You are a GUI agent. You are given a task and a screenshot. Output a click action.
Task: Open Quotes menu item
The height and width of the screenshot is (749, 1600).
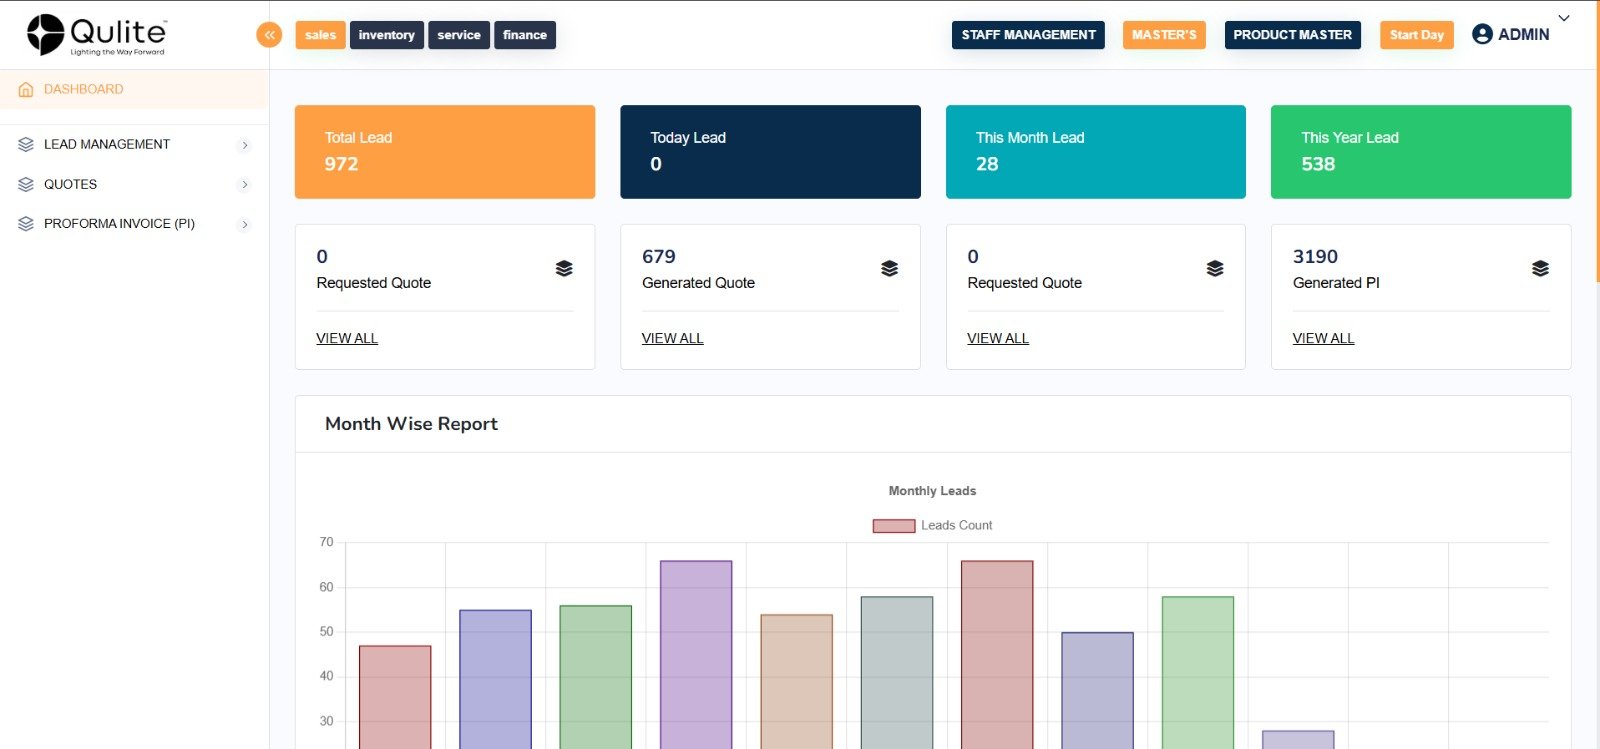click(134, 184)
